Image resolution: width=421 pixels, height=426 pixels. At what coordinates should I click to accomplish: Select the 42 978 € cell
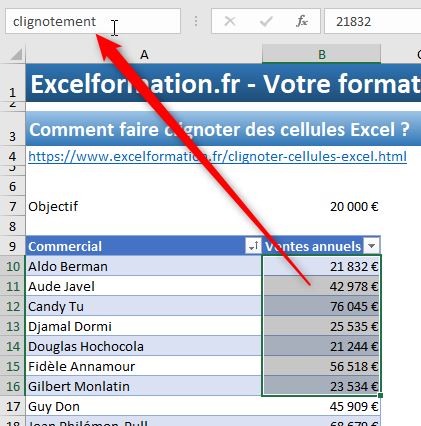coord(321,286)
